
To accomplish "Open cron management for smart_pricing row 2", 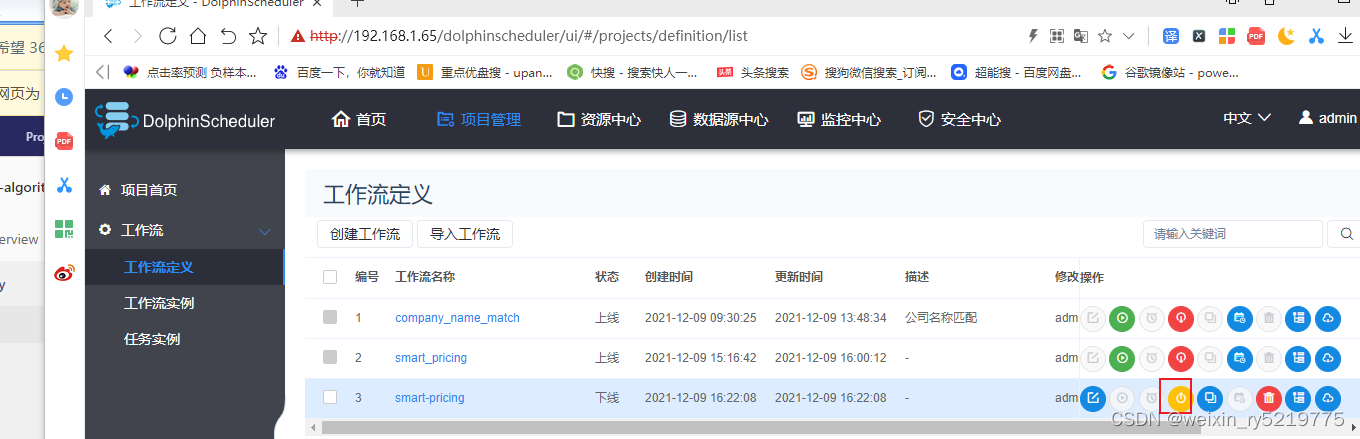I will (x=1240, y=357).
